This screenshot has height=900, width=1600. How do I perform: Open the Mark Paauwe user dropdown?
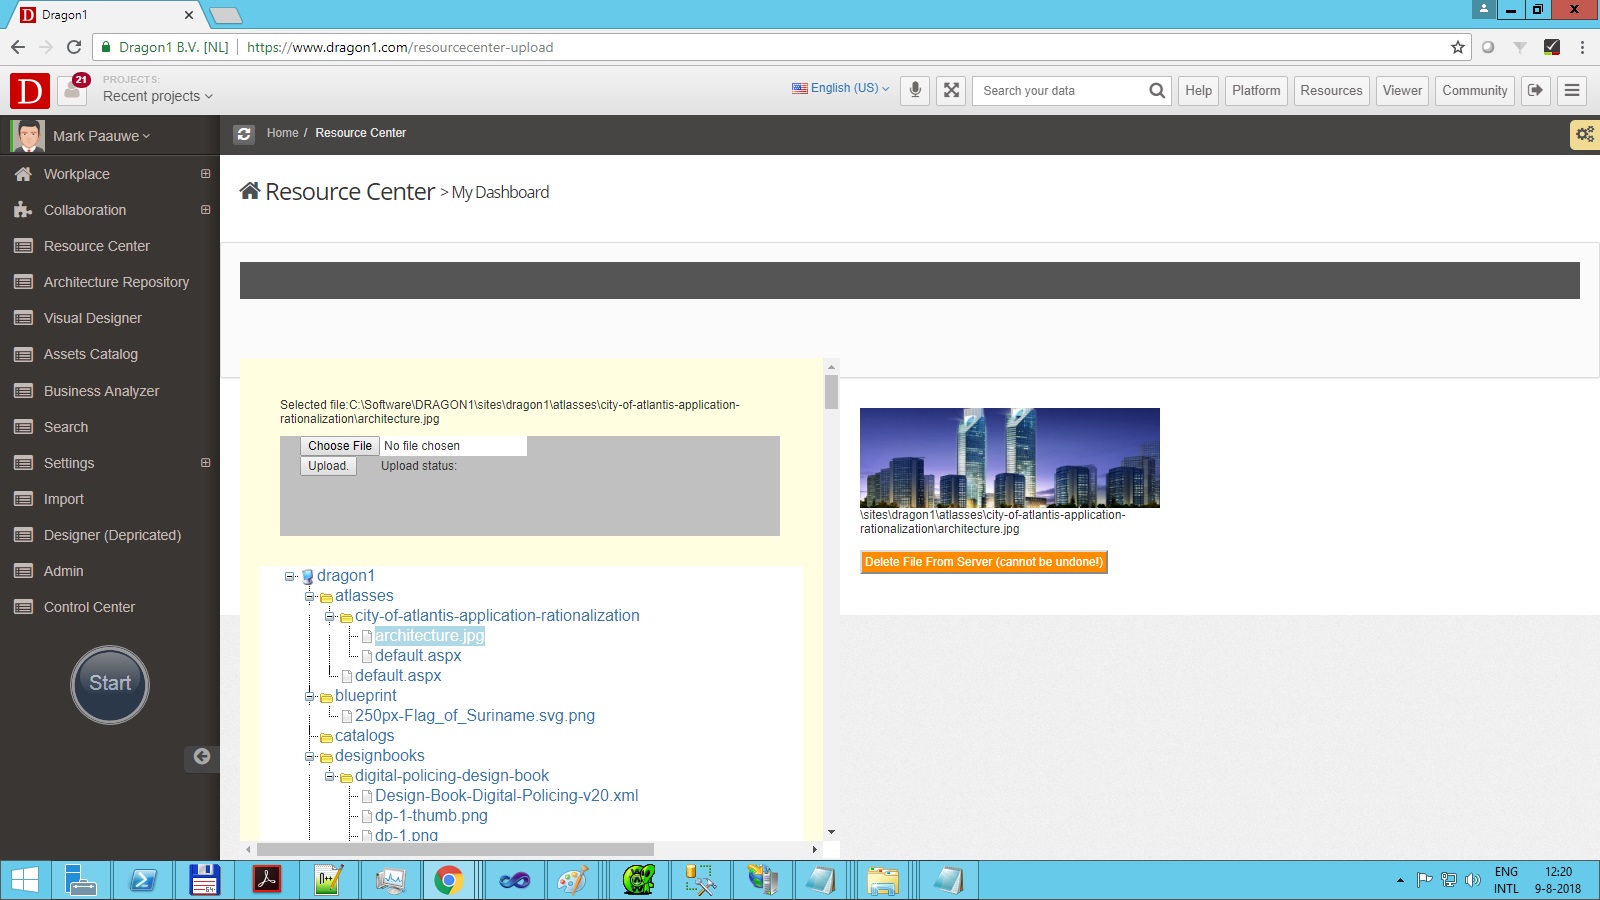[x=101, y=136]
